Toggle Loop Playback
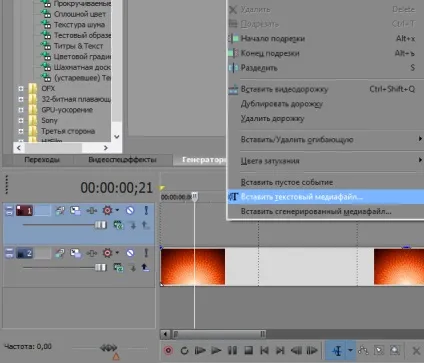Screen dimensions: 424x363 coord(184,350)
